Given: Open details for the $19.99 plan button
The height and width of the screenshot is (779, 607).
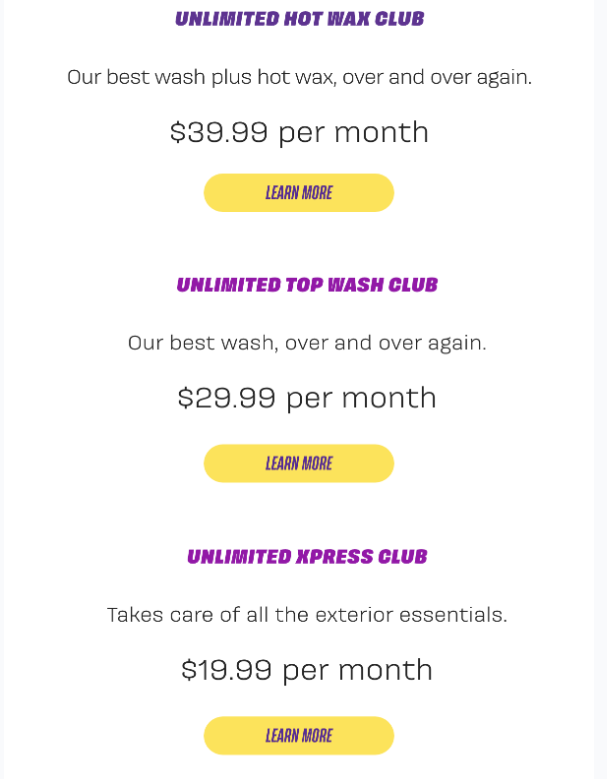Looking at the screenshot, I should pos(299,736).
